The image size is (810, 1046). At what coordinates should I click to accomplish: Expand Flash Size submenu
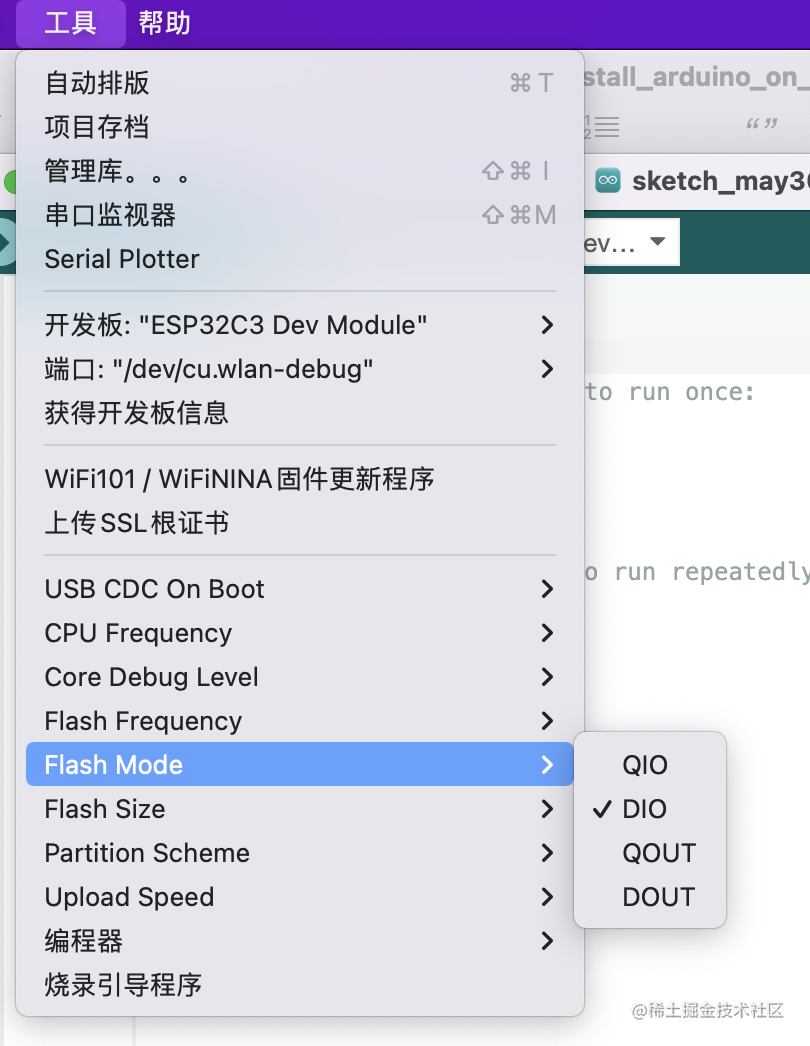(300, 809)
